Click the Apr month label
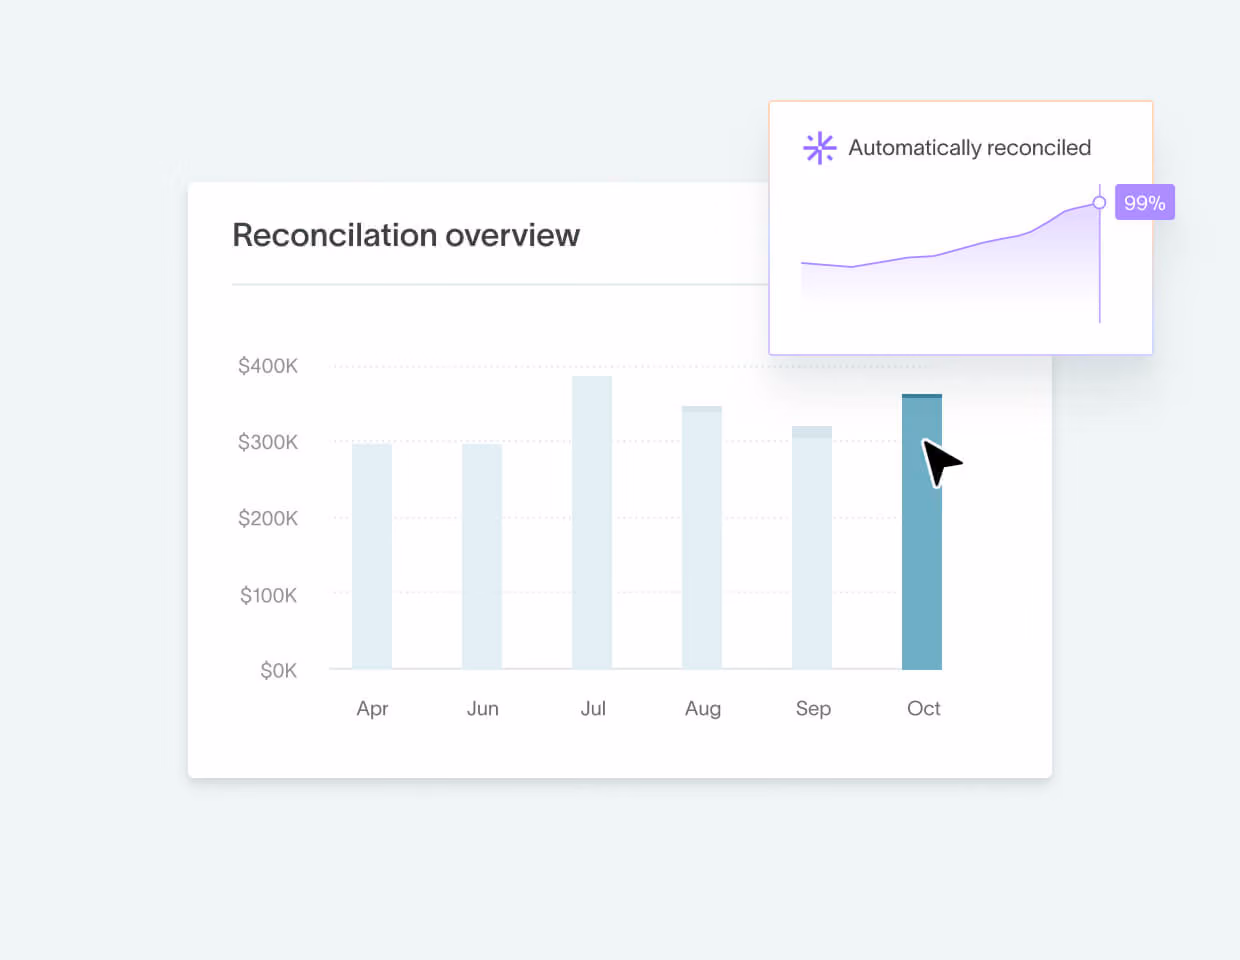The image size is (1240, 960). [372, 709]
